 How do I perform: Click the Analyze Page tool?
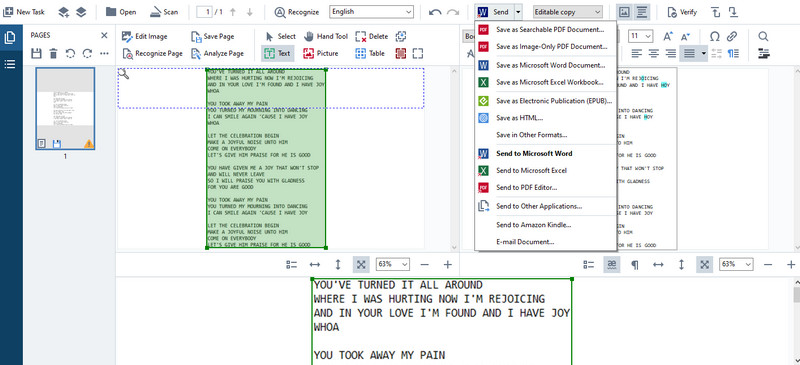(217, 53)
